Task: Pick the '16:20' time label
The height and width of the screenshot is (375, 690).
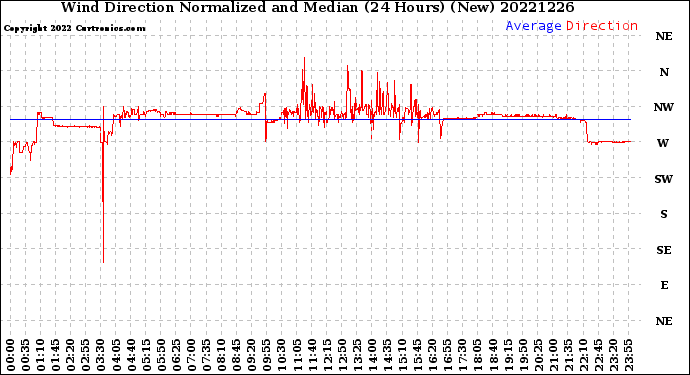Action: (x=433, y=355)
